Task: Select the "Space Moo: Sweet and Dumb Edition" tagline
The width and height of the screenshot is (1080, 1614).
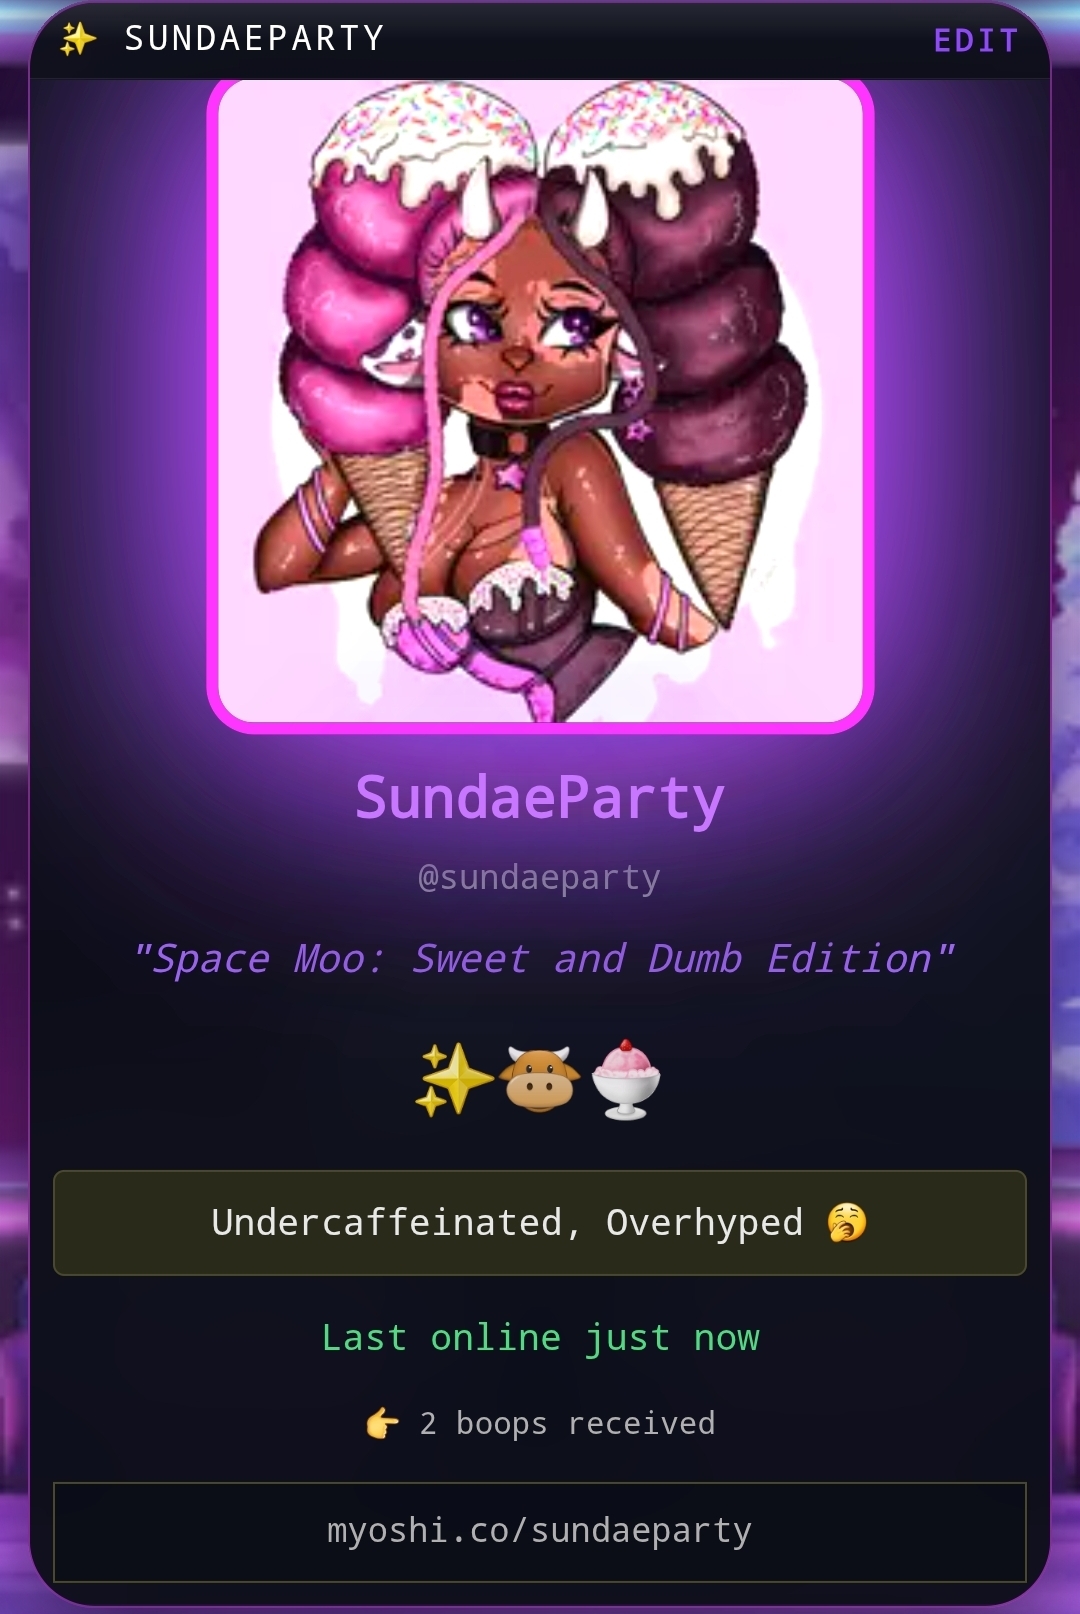Action: click(543, 959)
